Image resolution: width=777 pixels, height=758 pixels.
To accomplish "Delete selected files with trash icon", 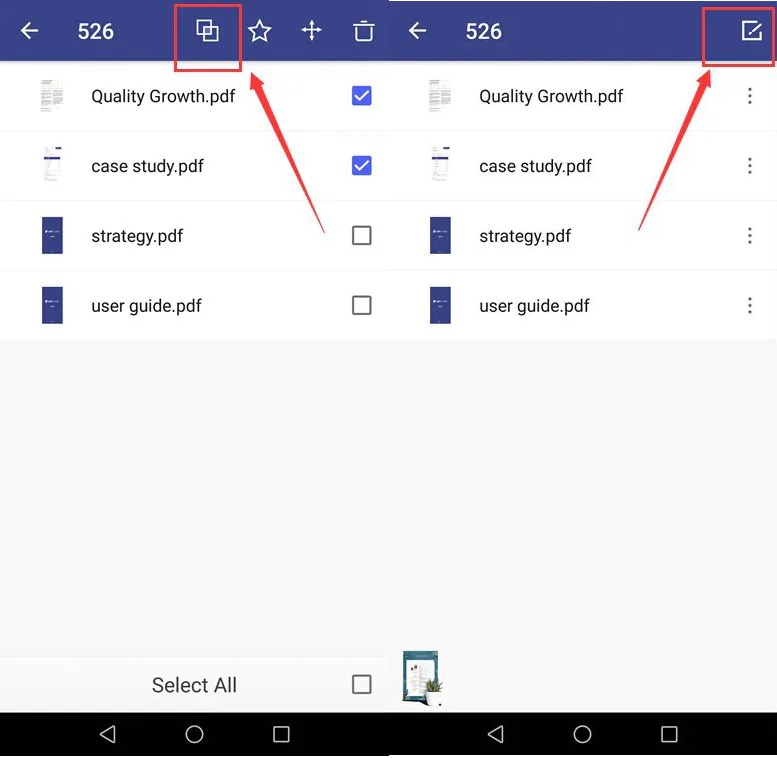I will click(x=363, y=31).
